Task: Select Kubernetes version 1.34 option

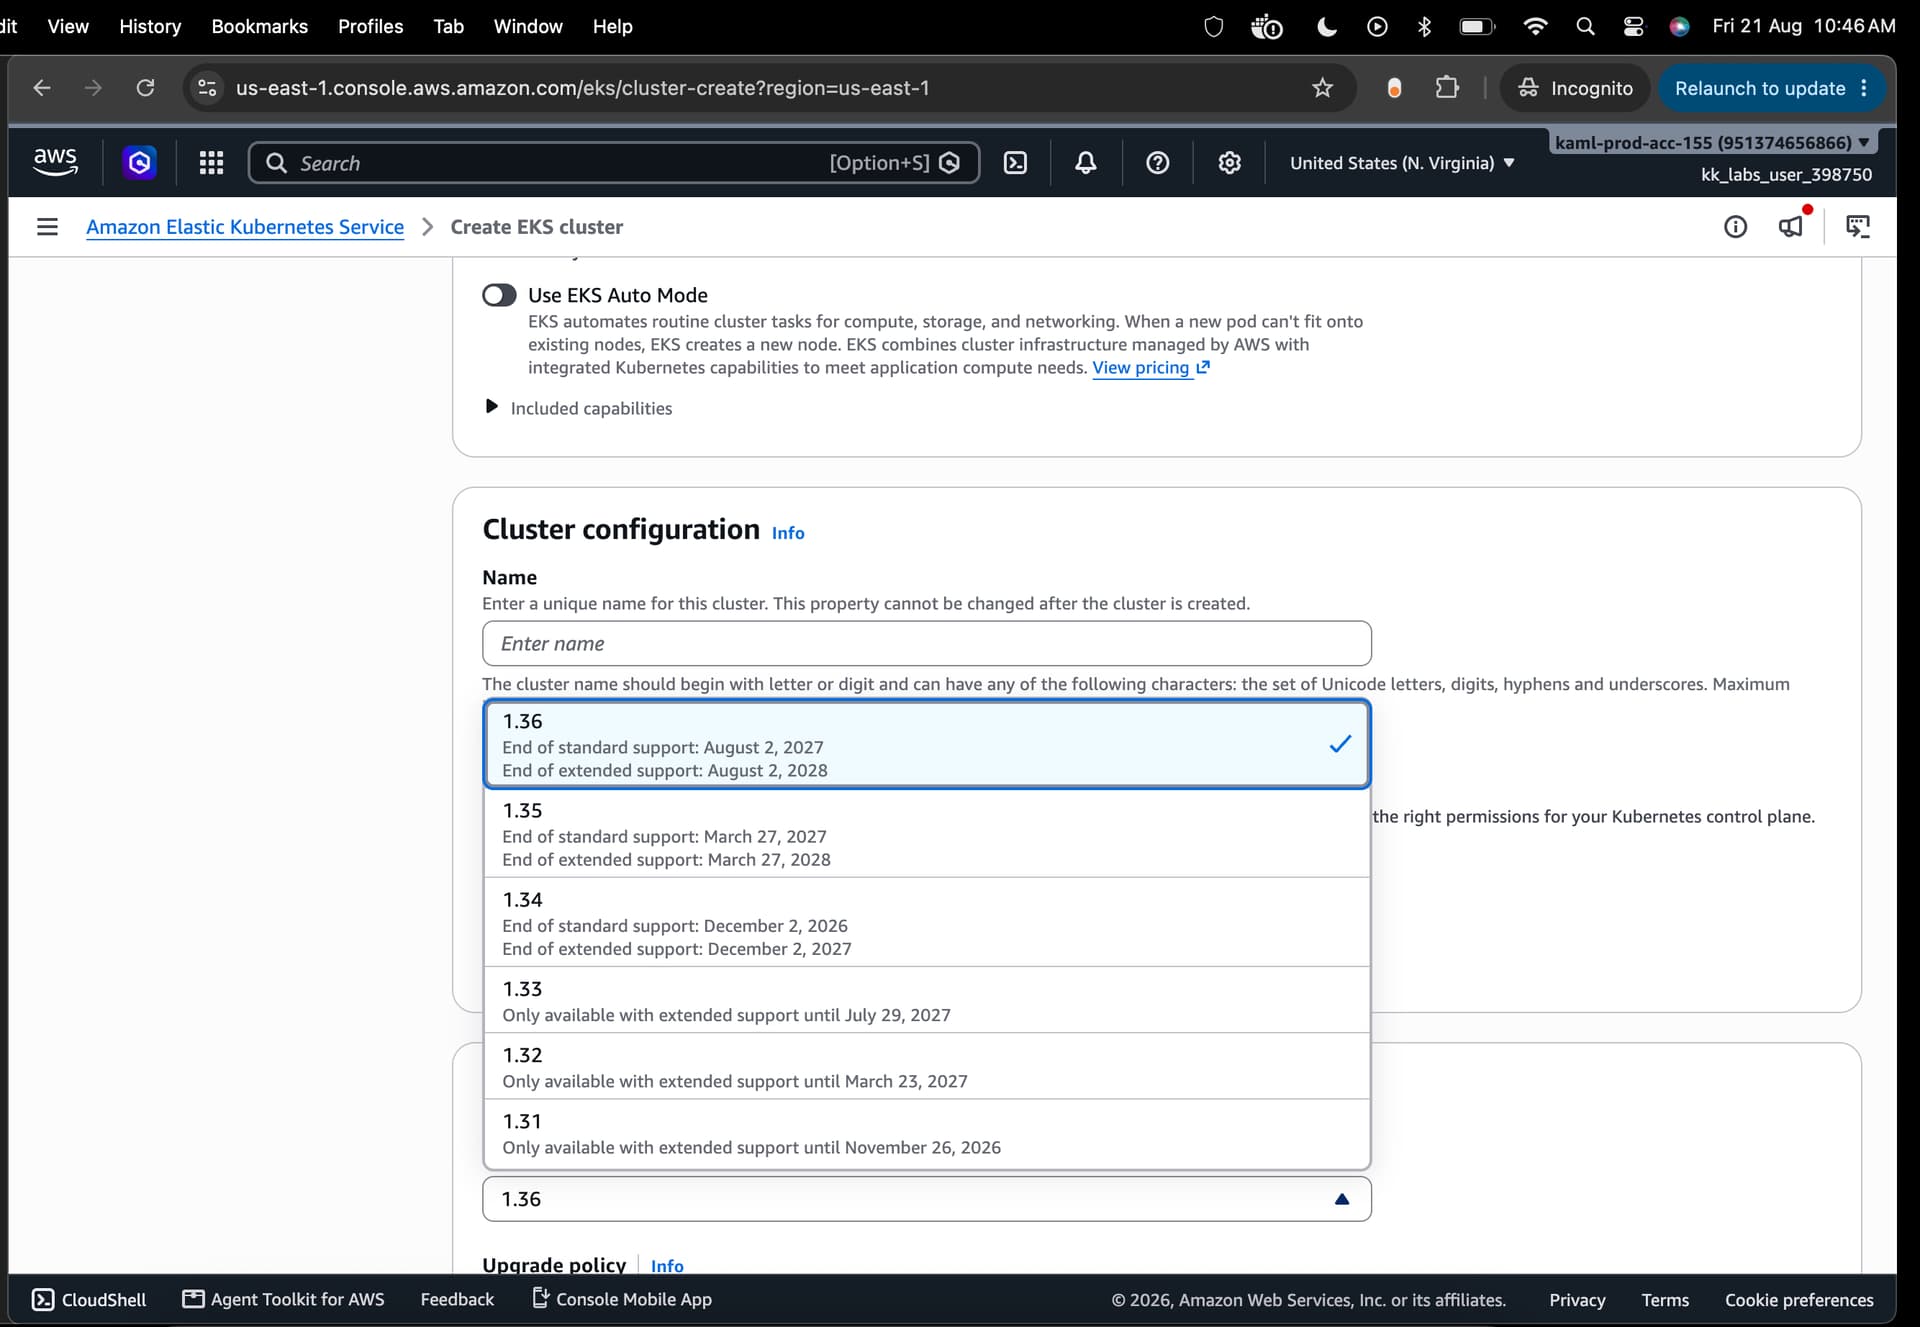Action: [927, 923]
